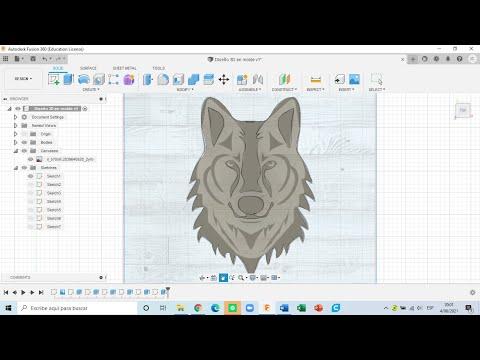The width and height of the screenshot is (480, 360).
Task: Select the Insert Derive tool
Action: (x=339, y=79)
